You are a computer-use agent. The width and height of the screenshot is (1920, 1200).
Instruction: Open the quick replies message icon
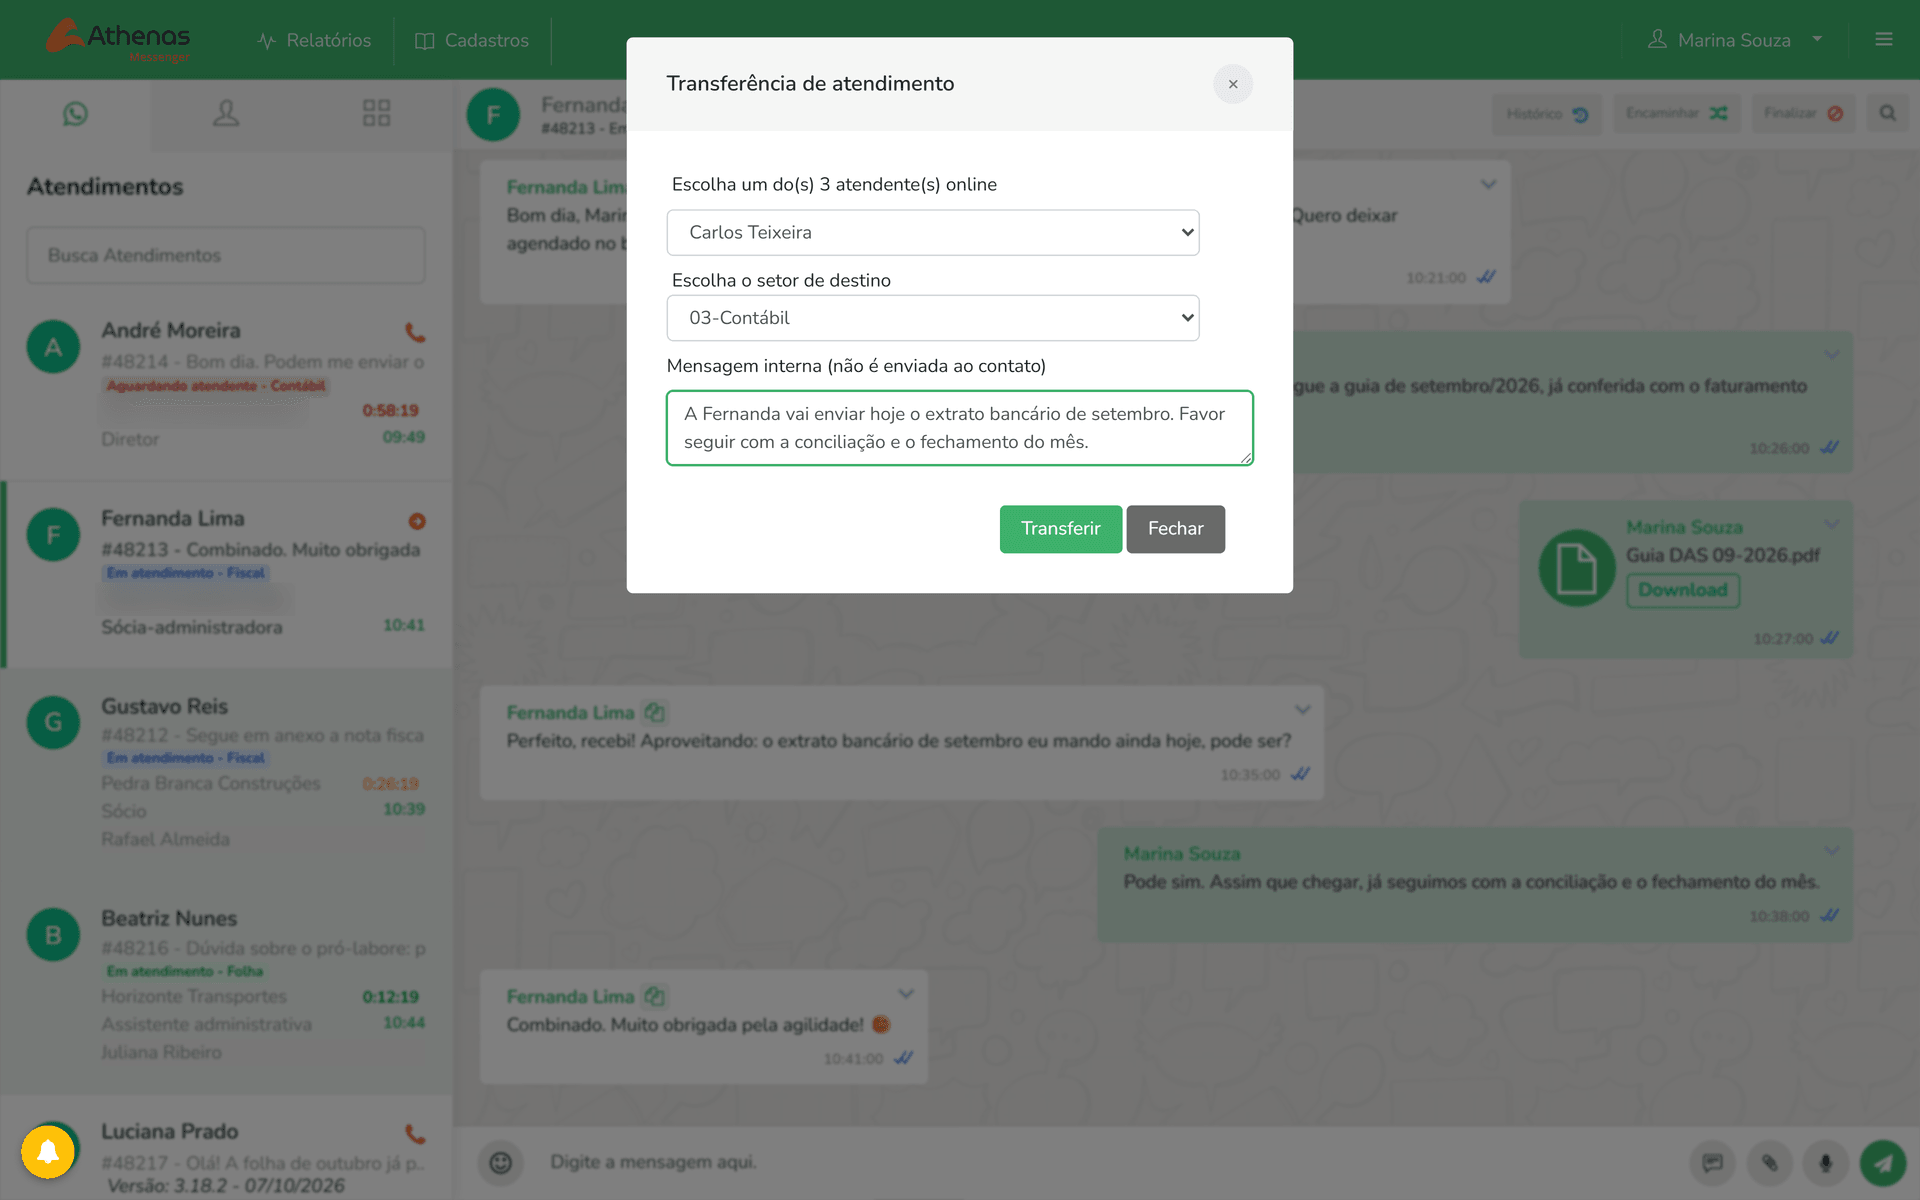pos(1713,1163)
